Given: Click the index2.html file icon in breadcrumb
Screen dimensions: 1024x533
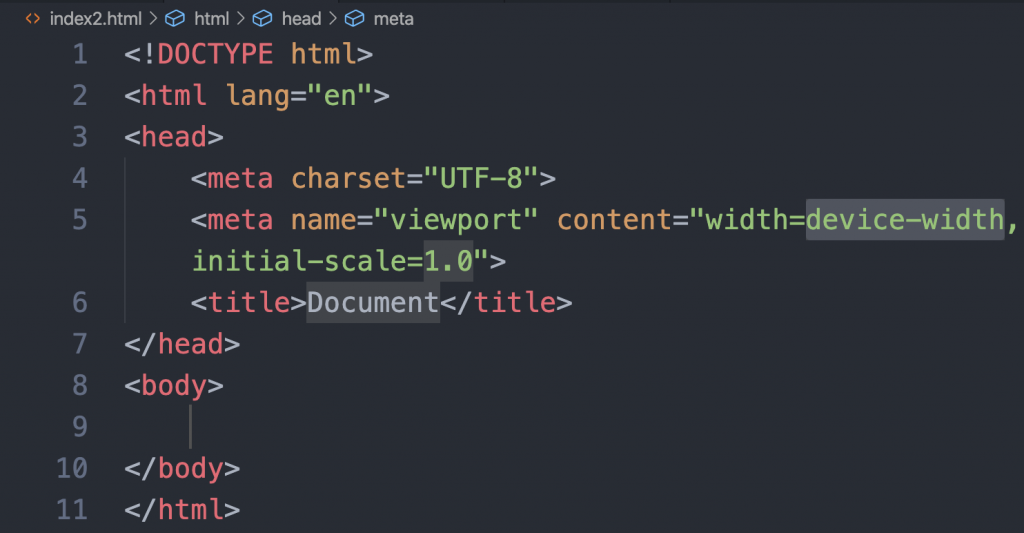Looking at the screenshot, I should click(x=33, y=18).
